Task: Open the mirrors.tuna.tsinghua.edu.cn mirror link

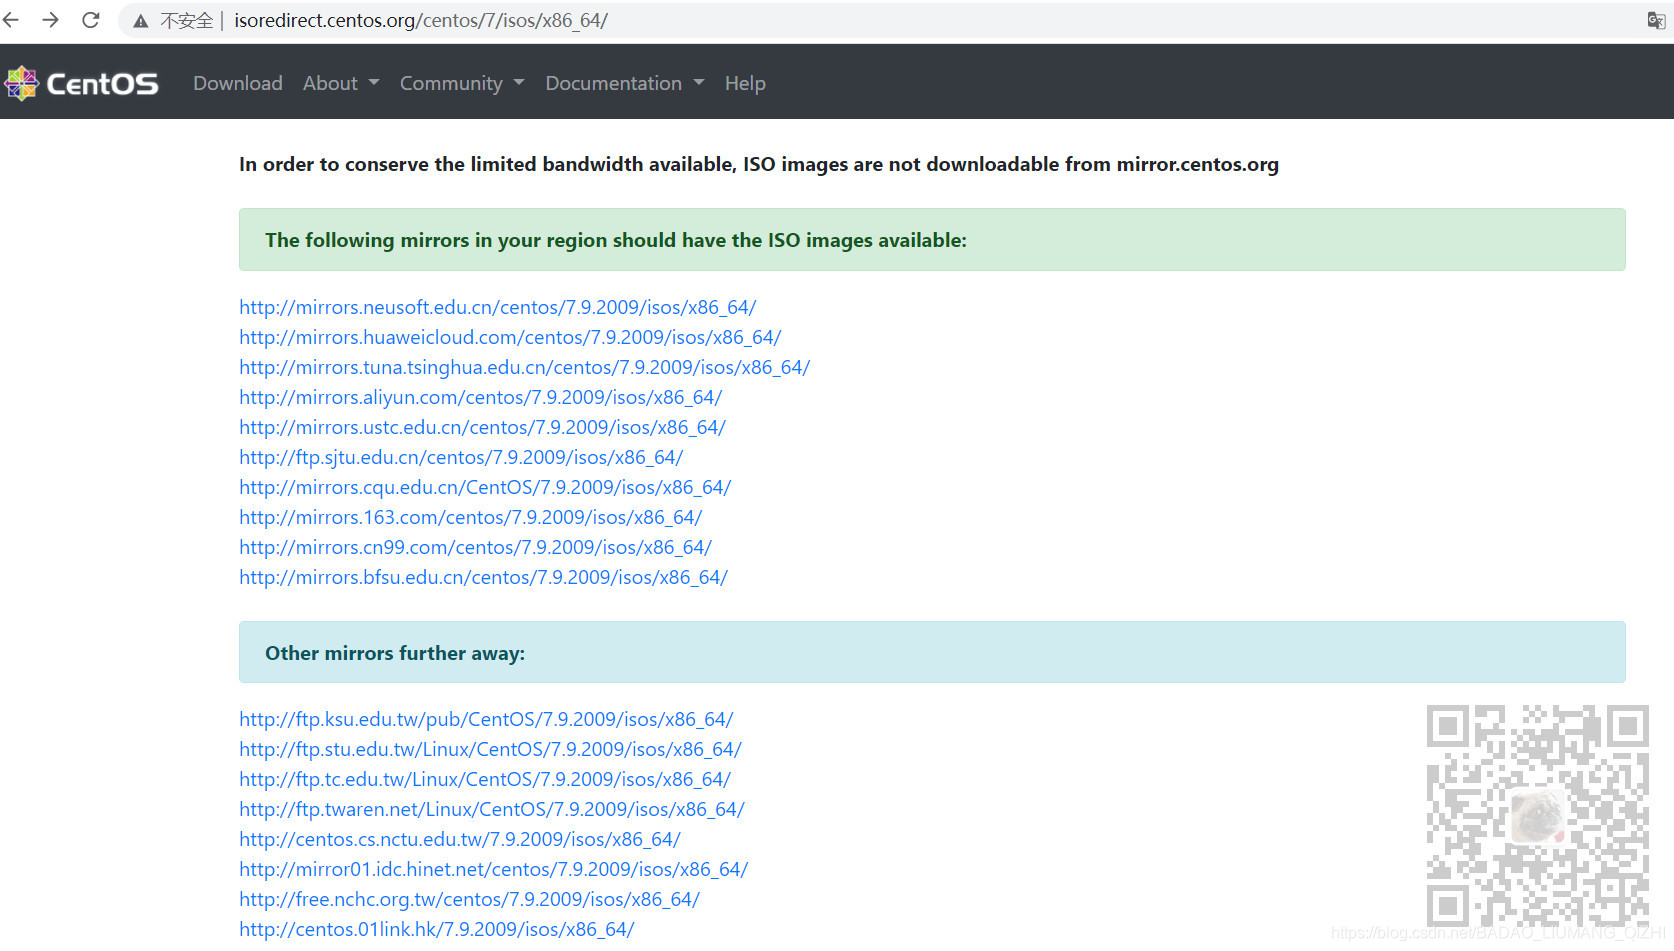Action: tap(524, 367)
